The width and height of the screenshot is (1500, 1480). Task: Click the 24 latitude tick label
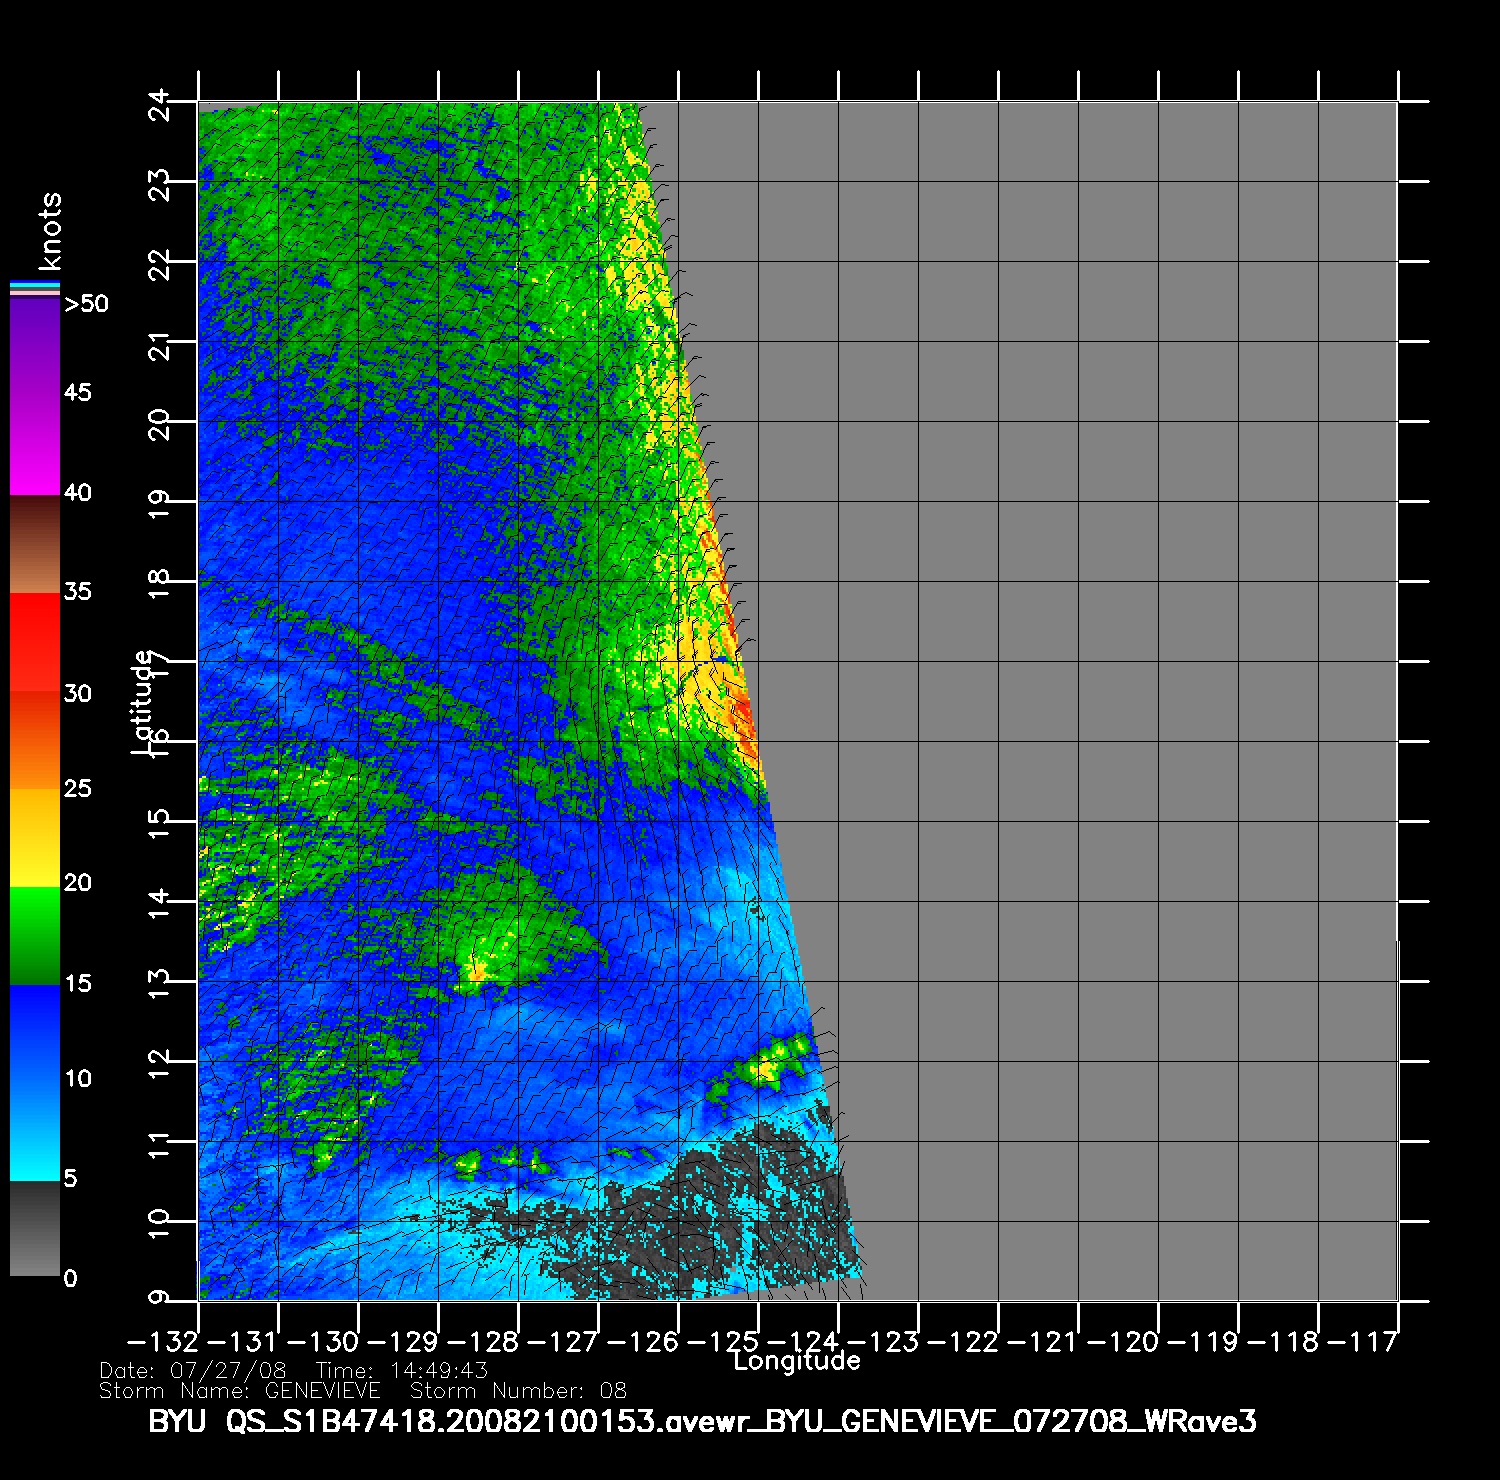pos(159,104)
